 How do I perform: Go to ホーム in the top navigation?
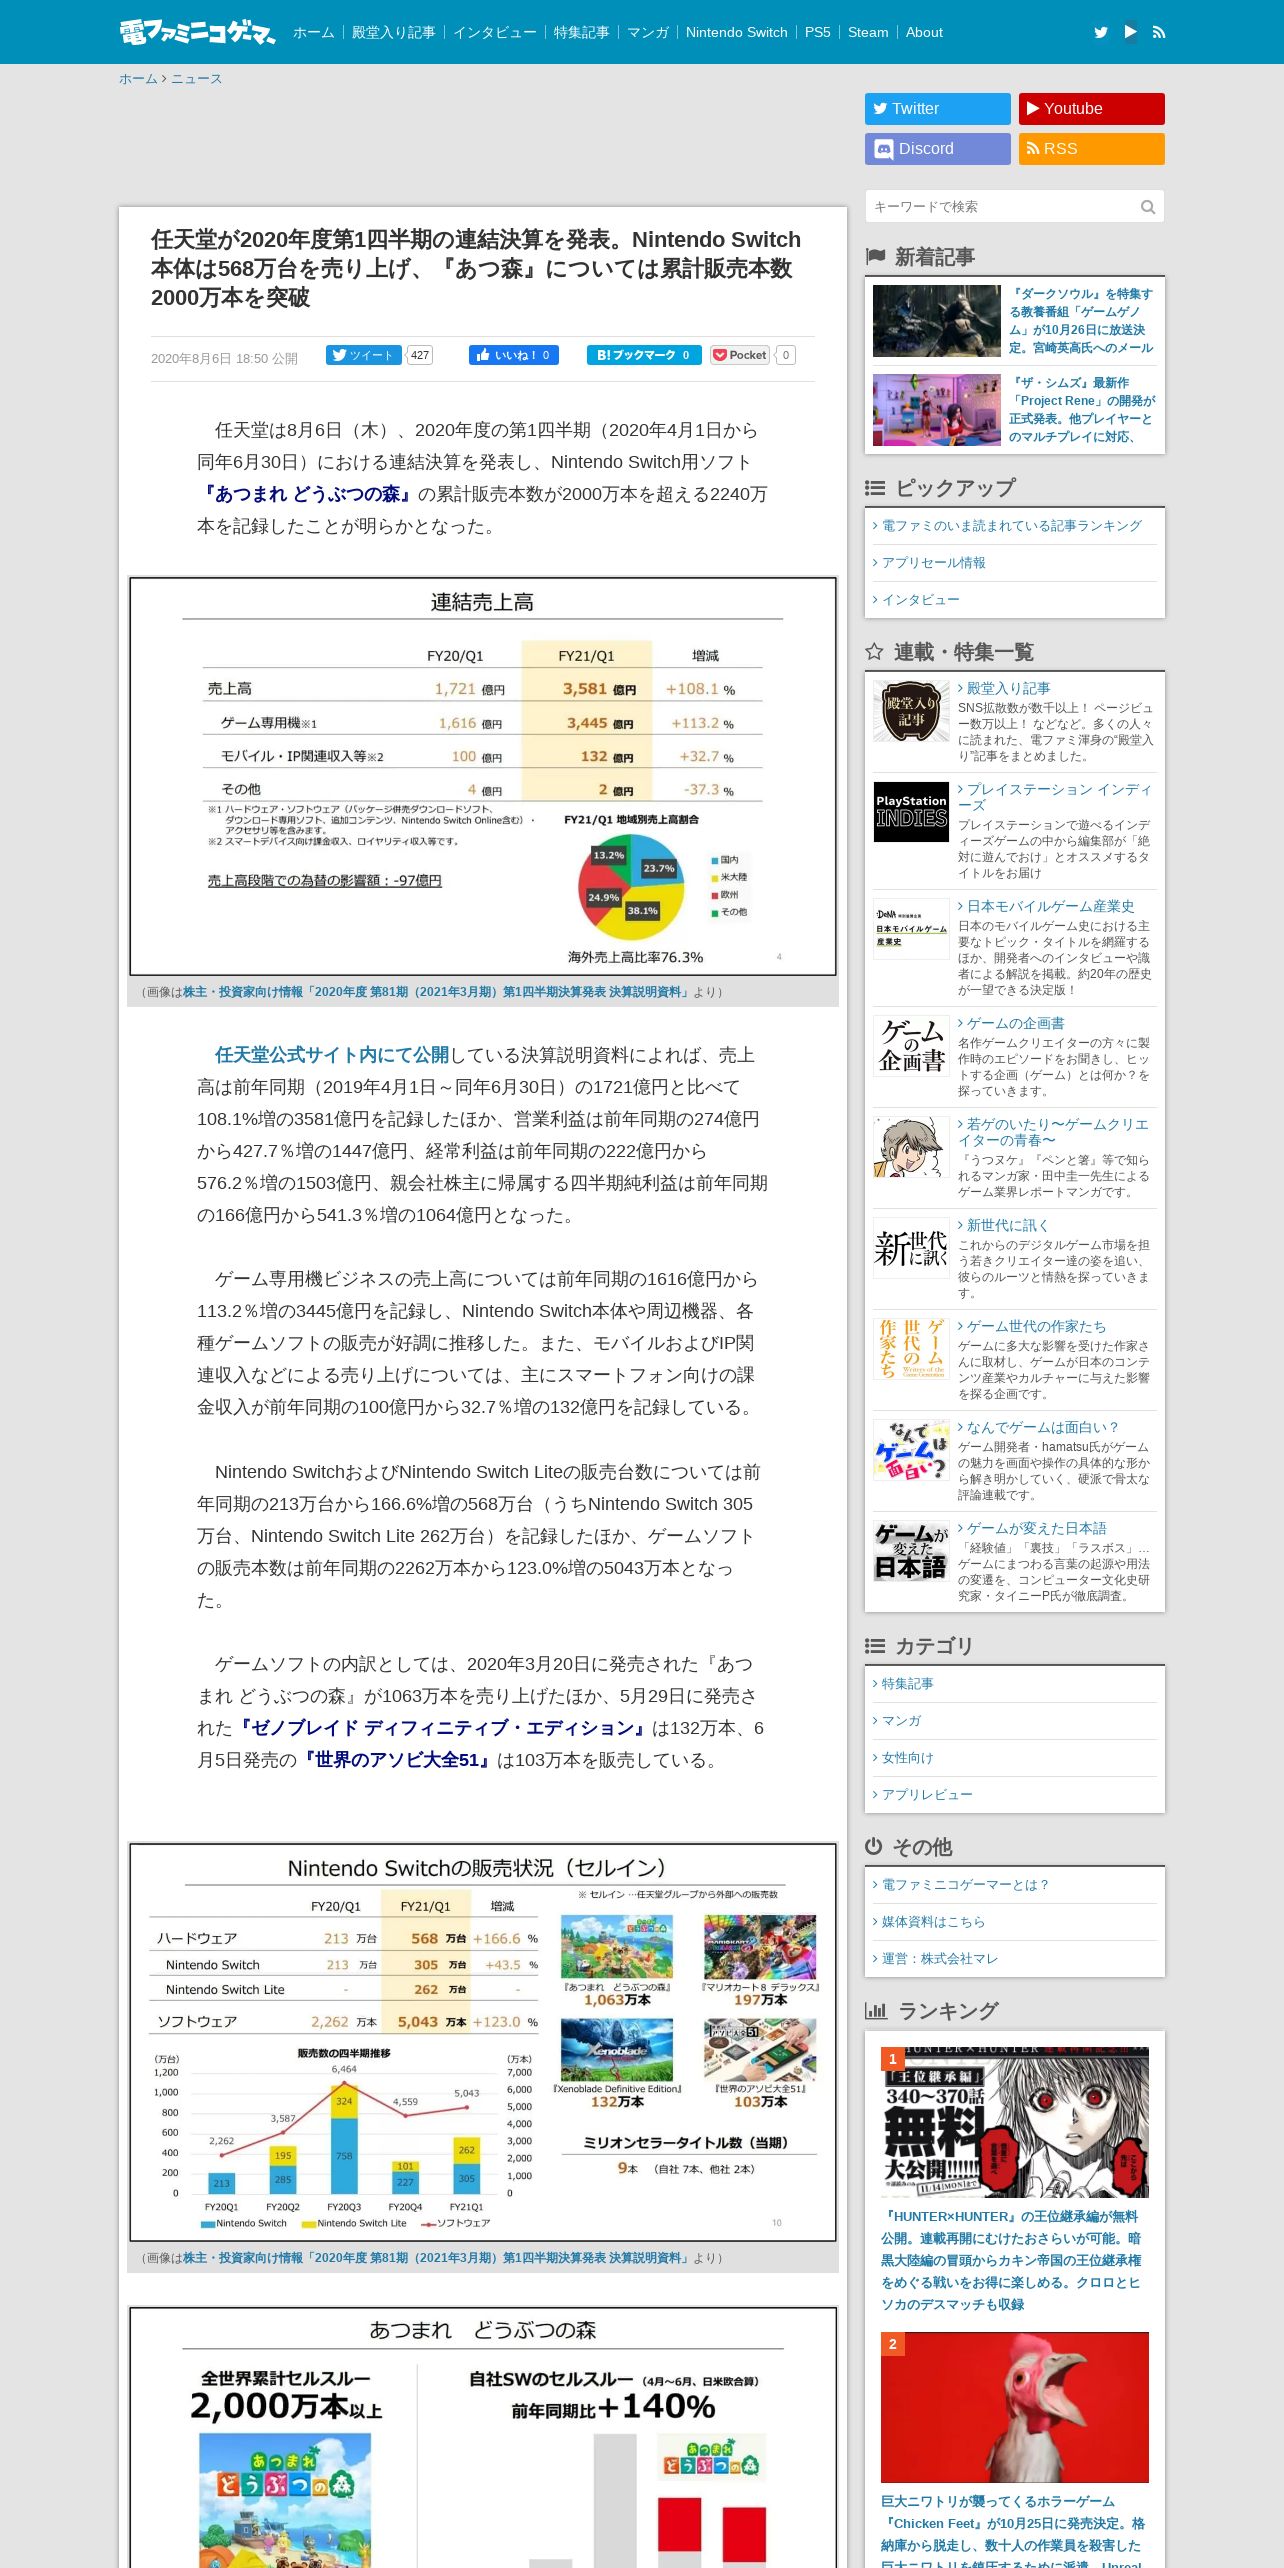tap(313, 32)
